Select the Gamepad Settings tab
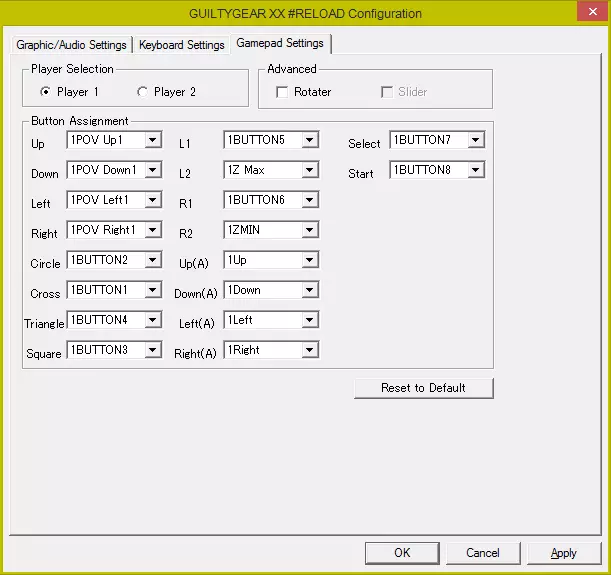This screenshot has height=575, width=611. 280,43
